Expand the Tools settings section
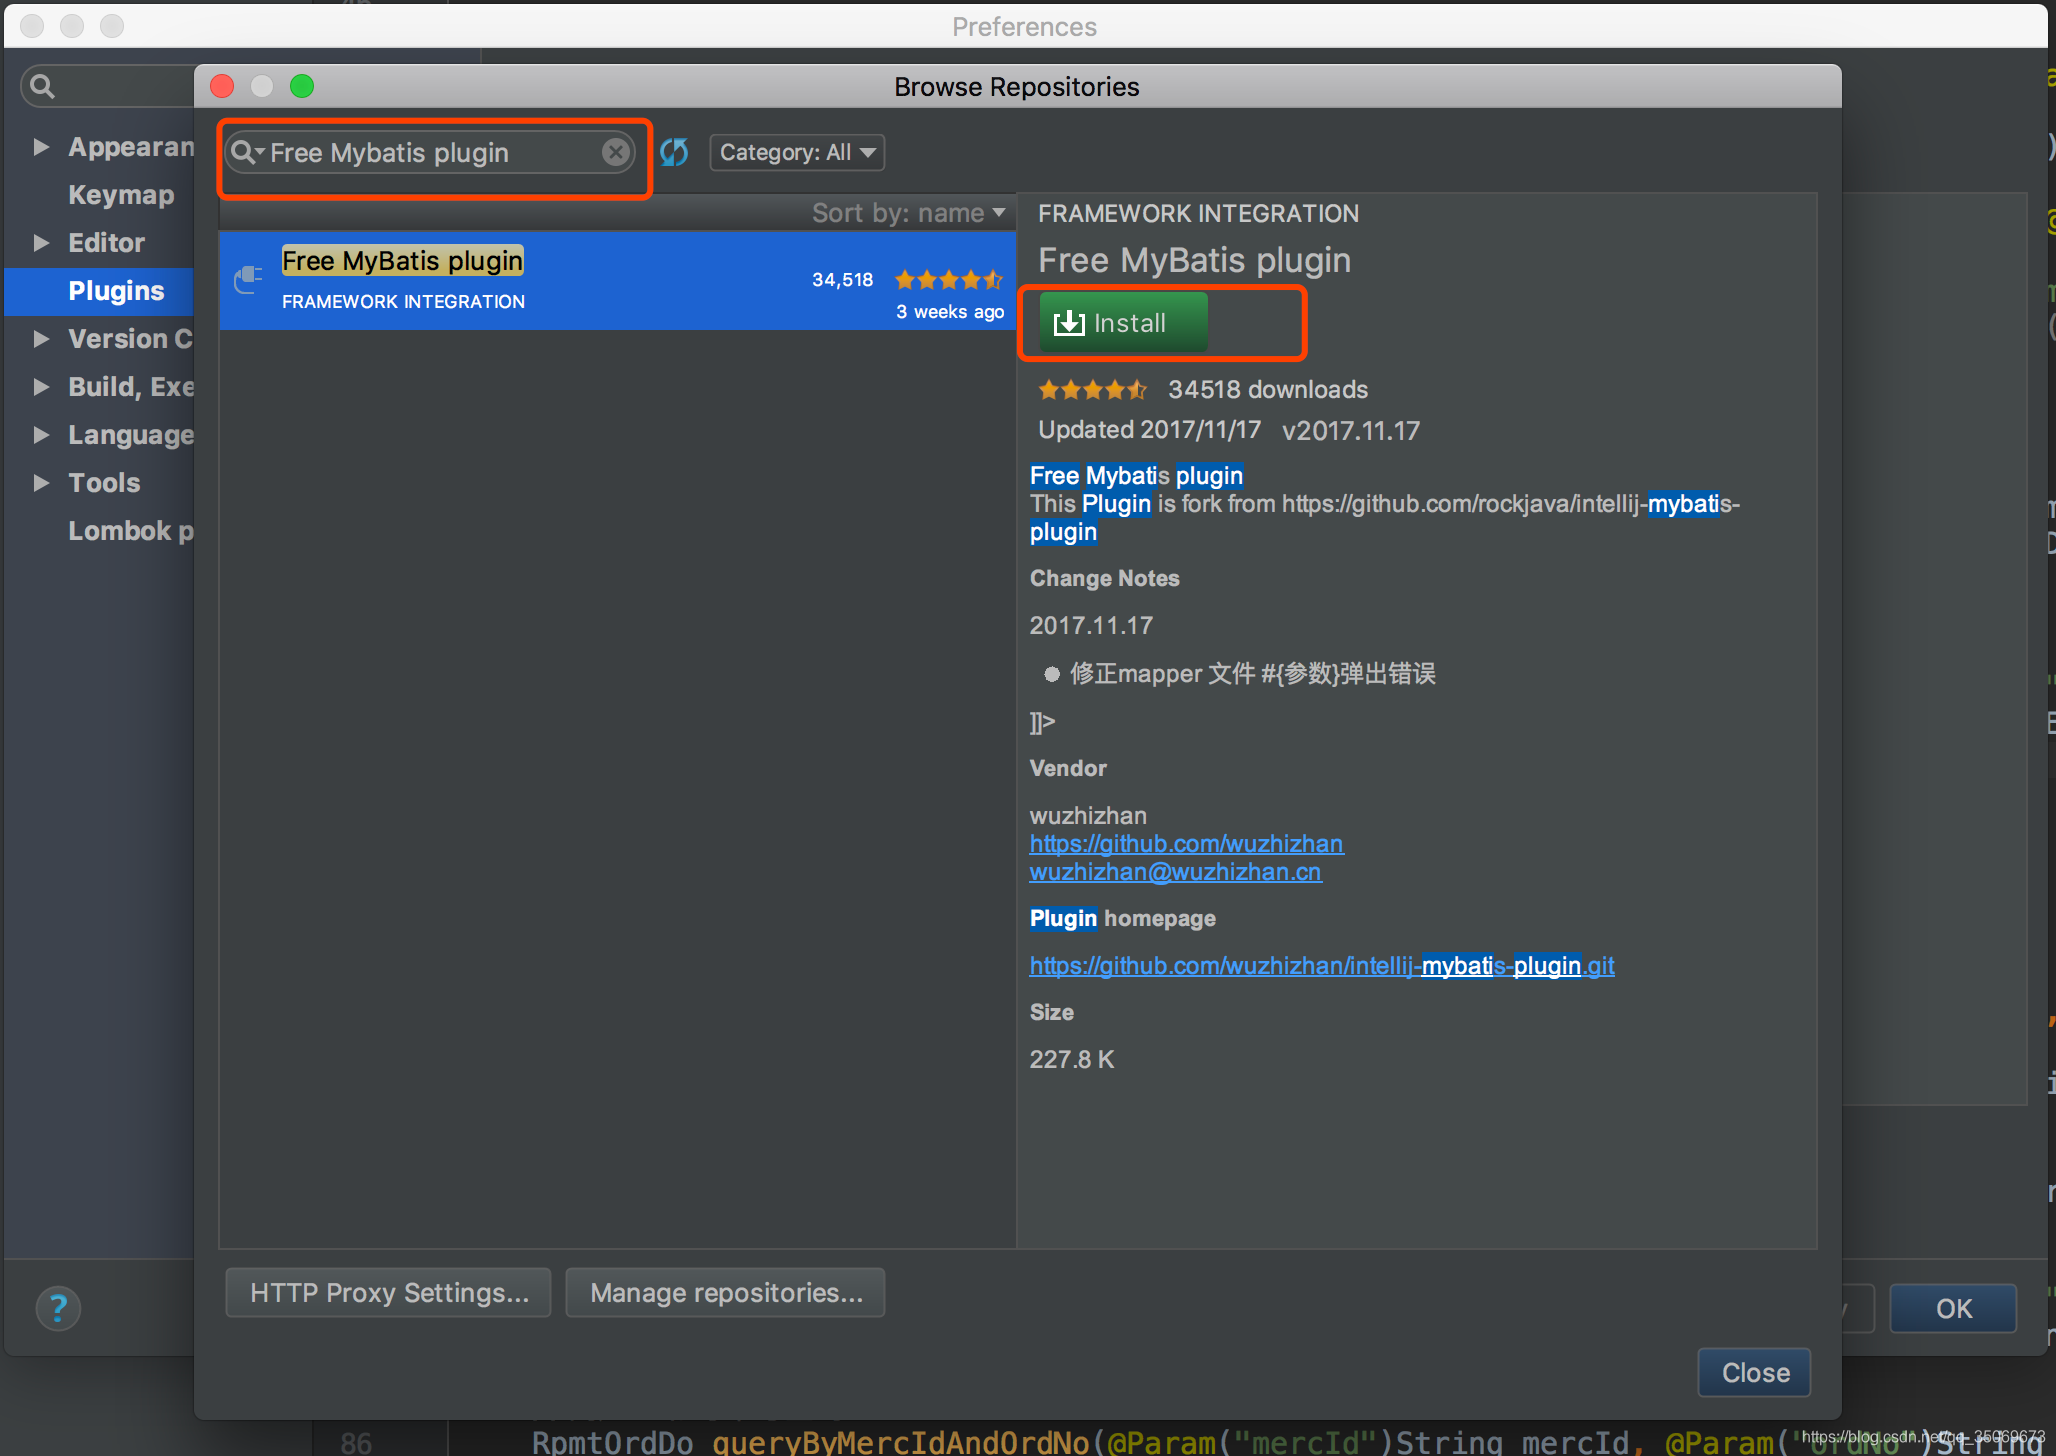This screenshot has height=1456, width=2056. 41,483
